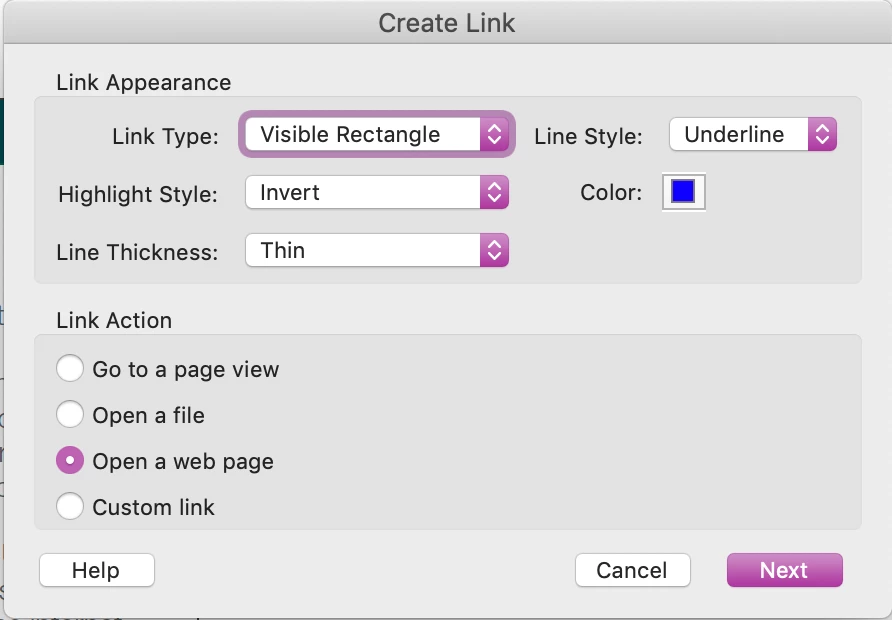Change the Line Thickness dropdown
The image size is (892, 620).
click(x=376, y=251)
